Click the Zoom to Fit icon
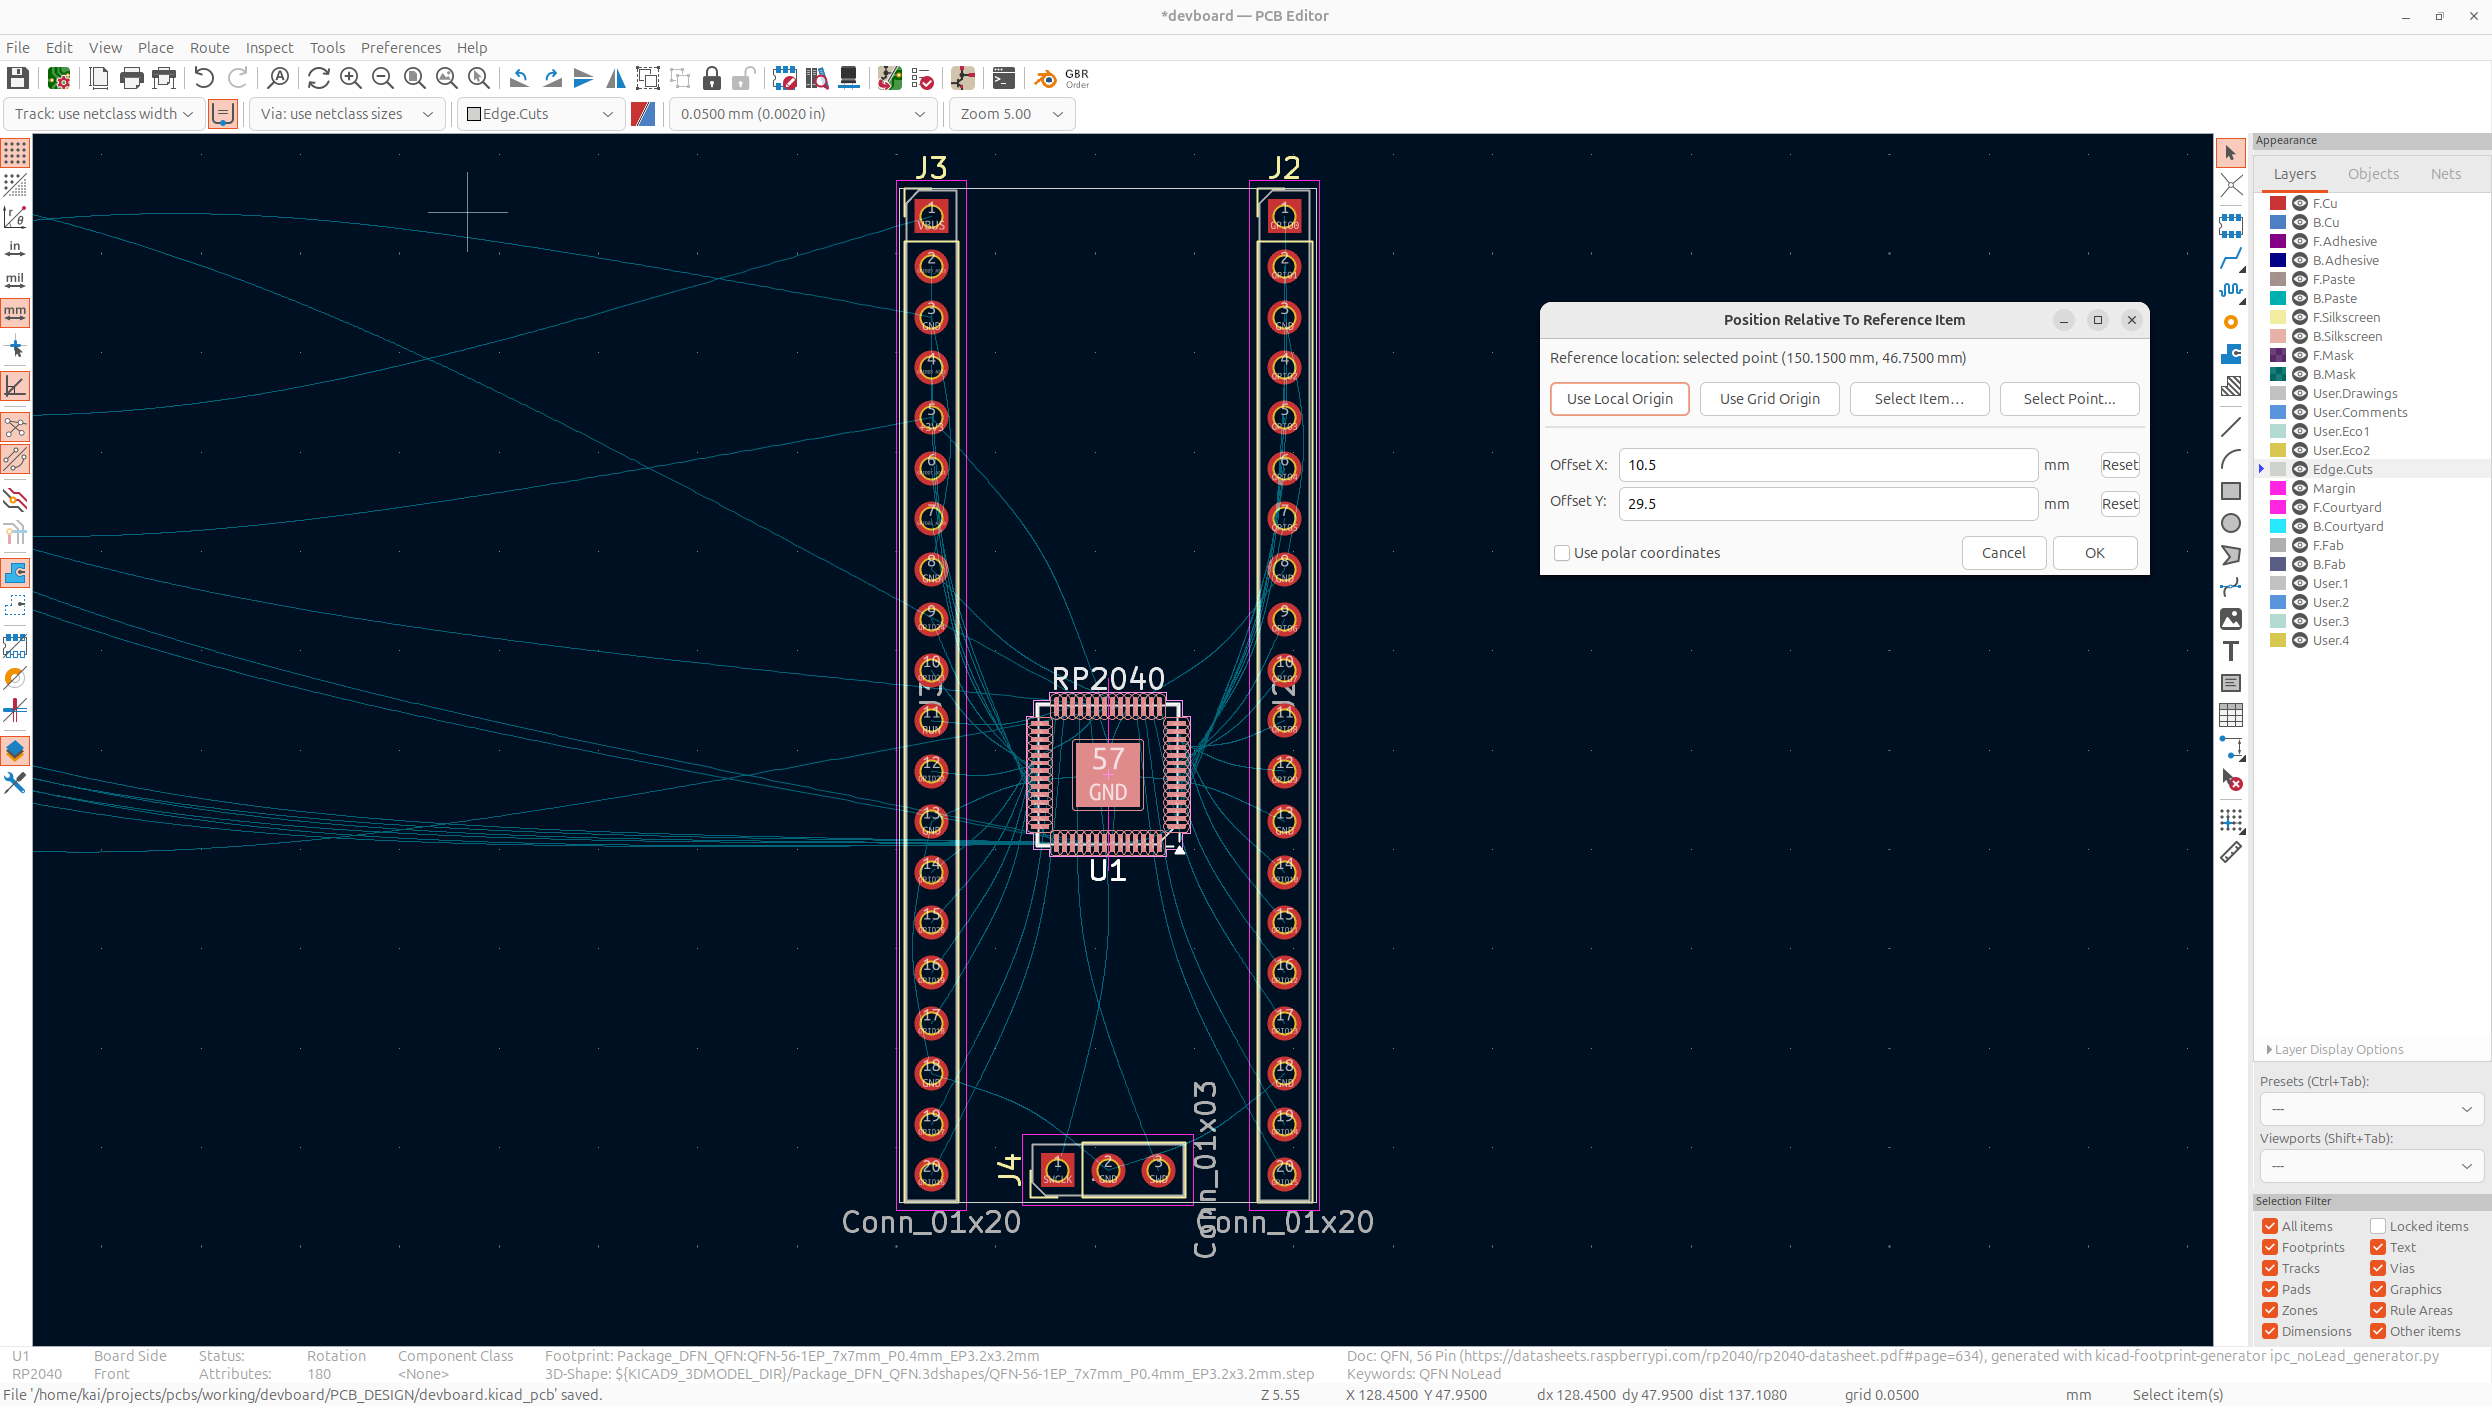The image size is (2492, 1406). [415, 78]
